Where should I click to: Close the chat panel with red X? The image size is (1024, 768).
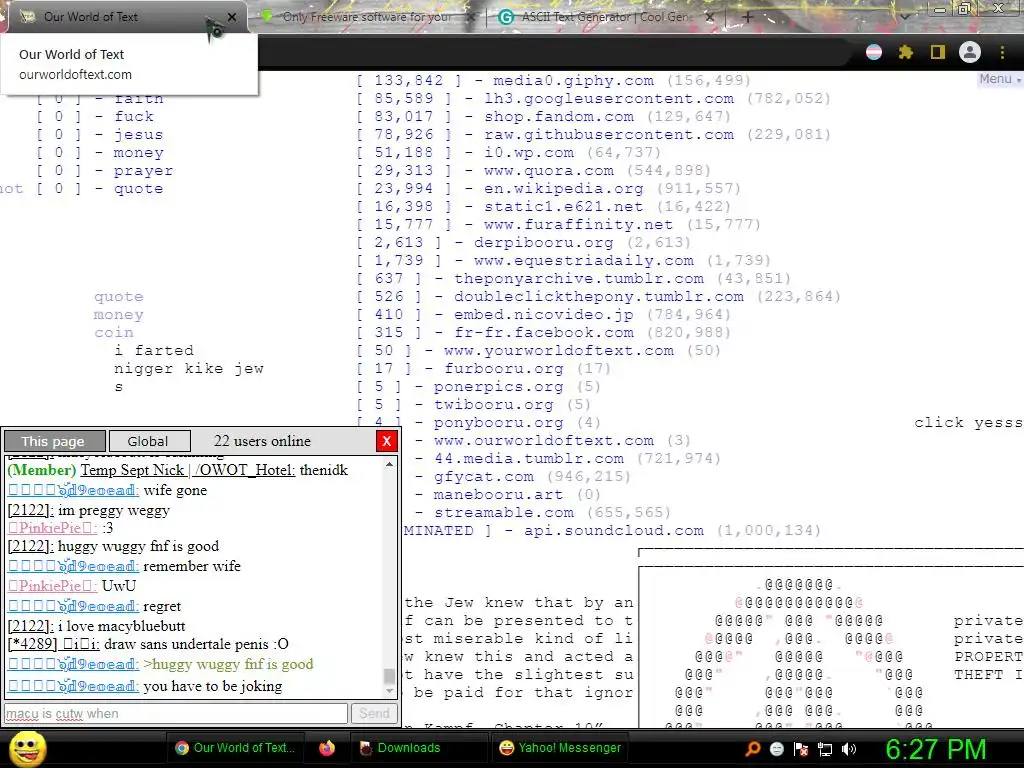click(387, 441)
